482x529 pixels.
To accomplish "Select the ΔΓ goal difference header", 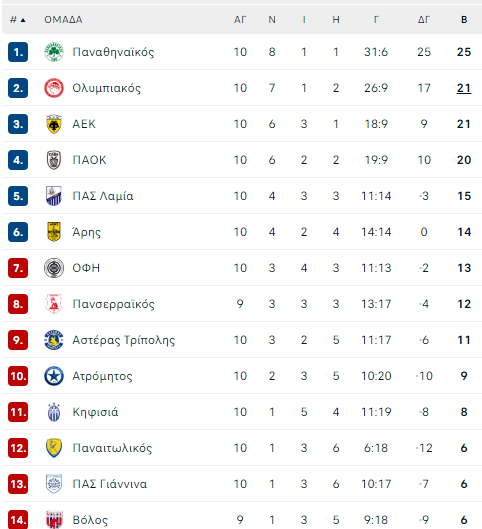I will [x=424, y=20].
